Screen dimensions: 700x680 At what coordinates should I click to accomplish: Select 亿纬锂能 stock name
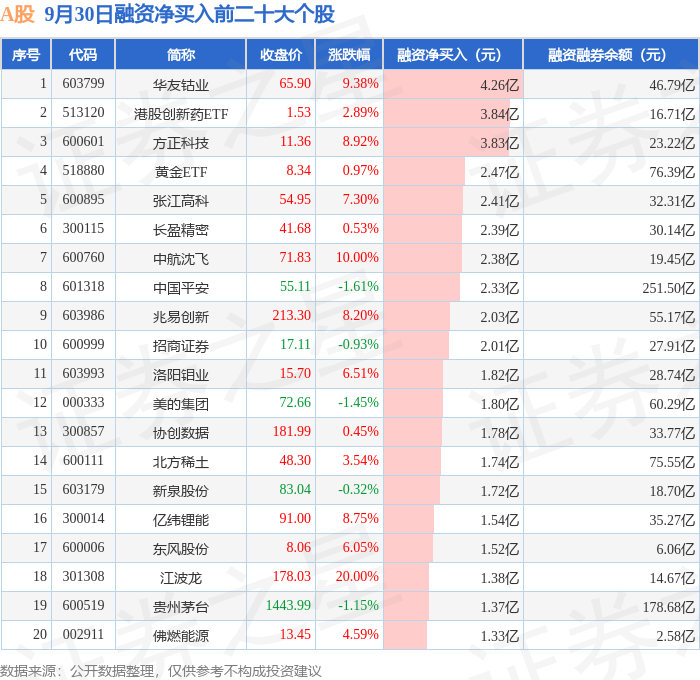click(x=181, y=520)
